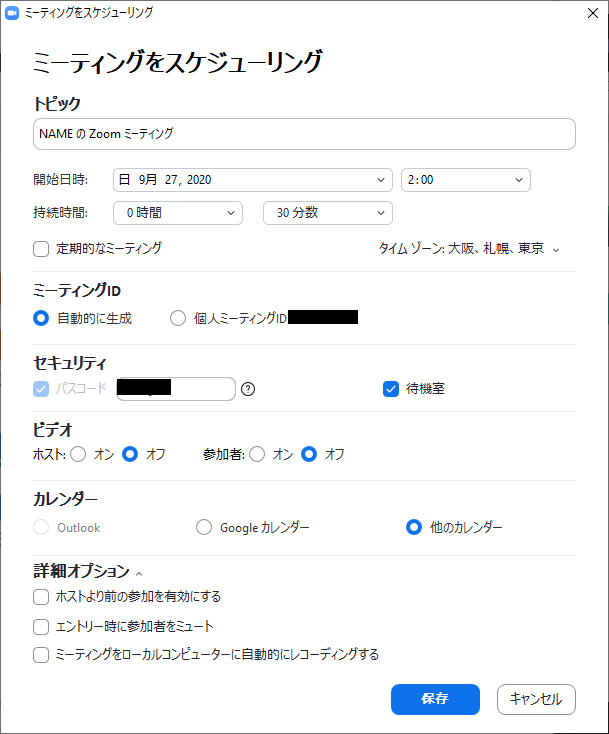Screen dimensions: 609x734
Task: Open the start date dropdown 9月 27, 2020
Action: click(x=252, y=180)
